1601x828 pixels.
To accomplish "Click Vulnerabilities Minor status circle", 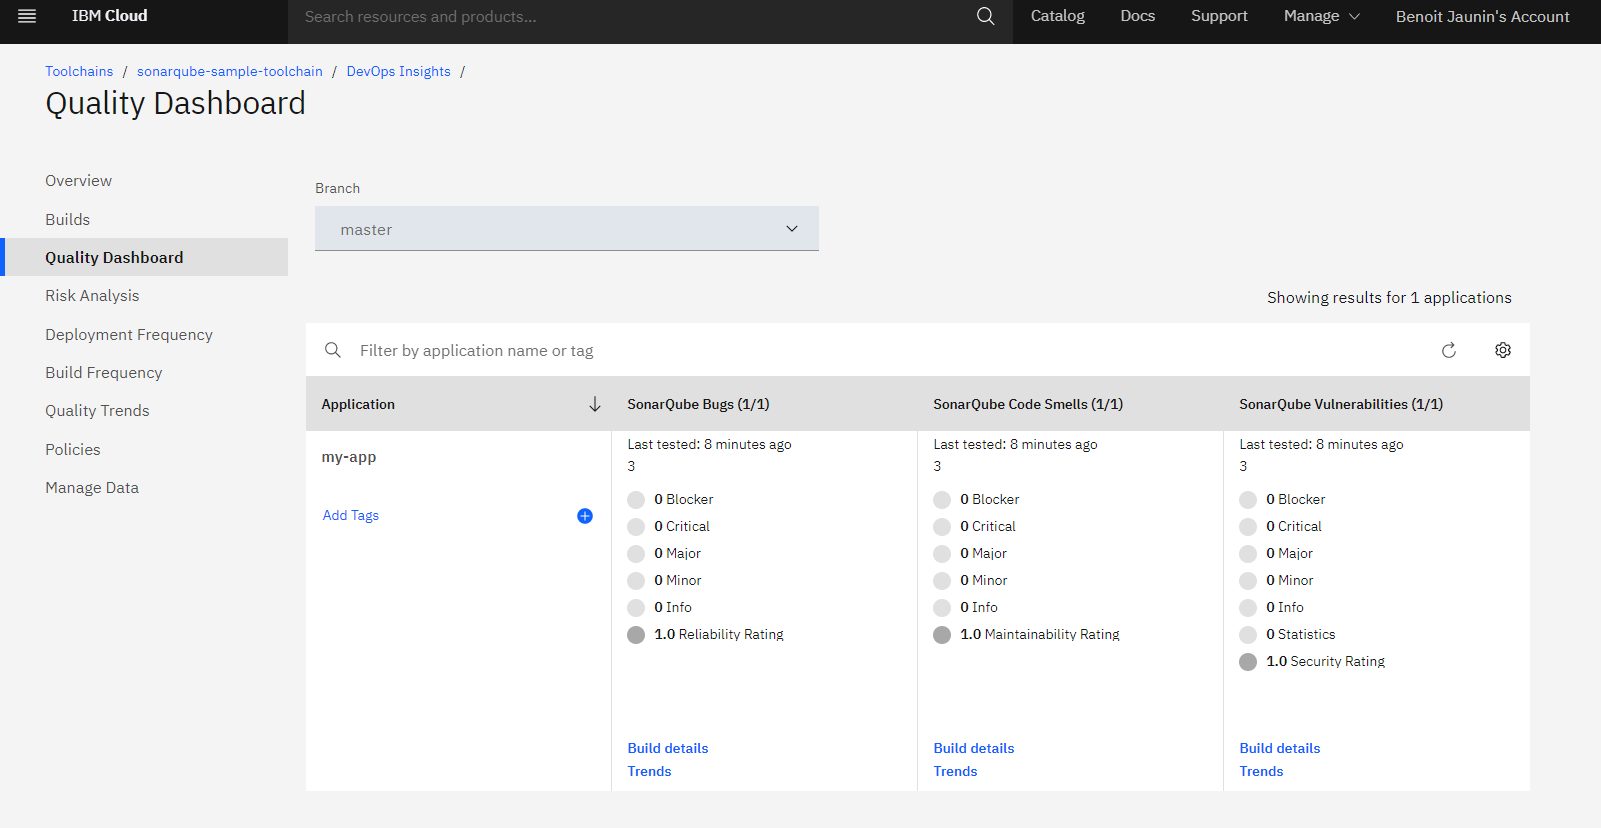I will tap(1248, 581).
